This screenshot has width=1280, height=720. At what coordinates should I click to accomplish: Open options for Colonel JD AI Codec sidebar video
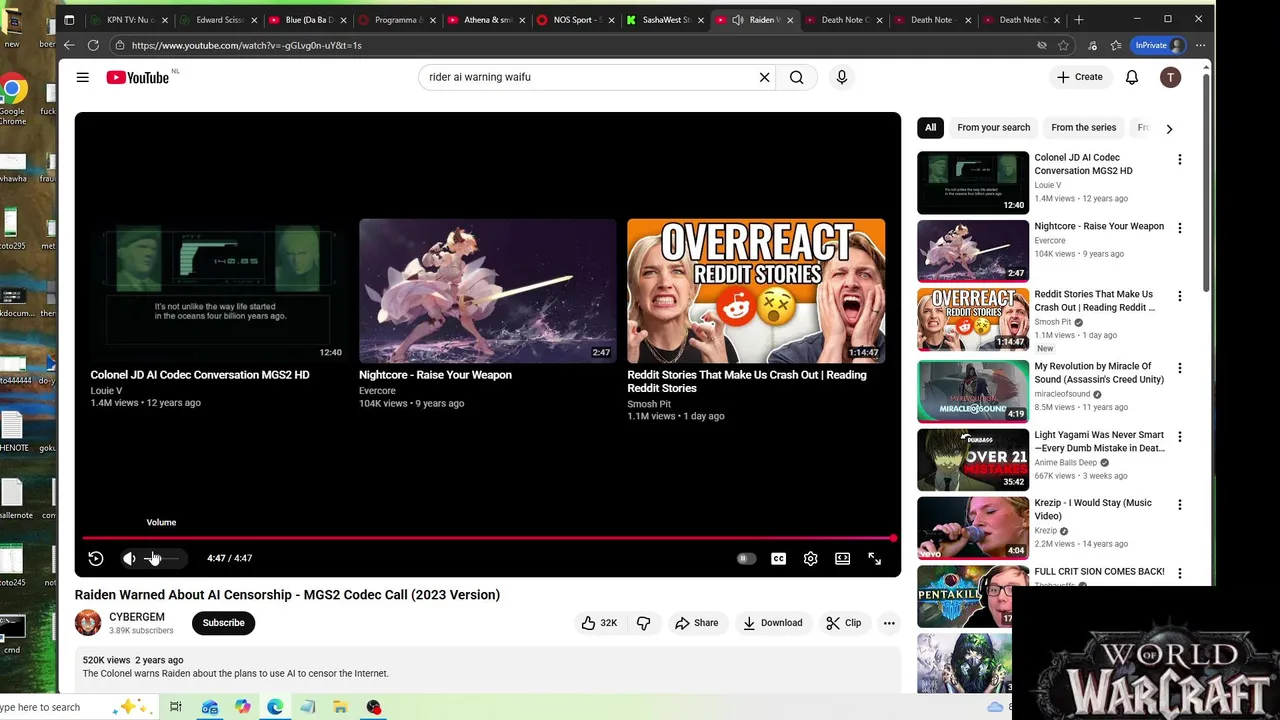(1180, 160)
